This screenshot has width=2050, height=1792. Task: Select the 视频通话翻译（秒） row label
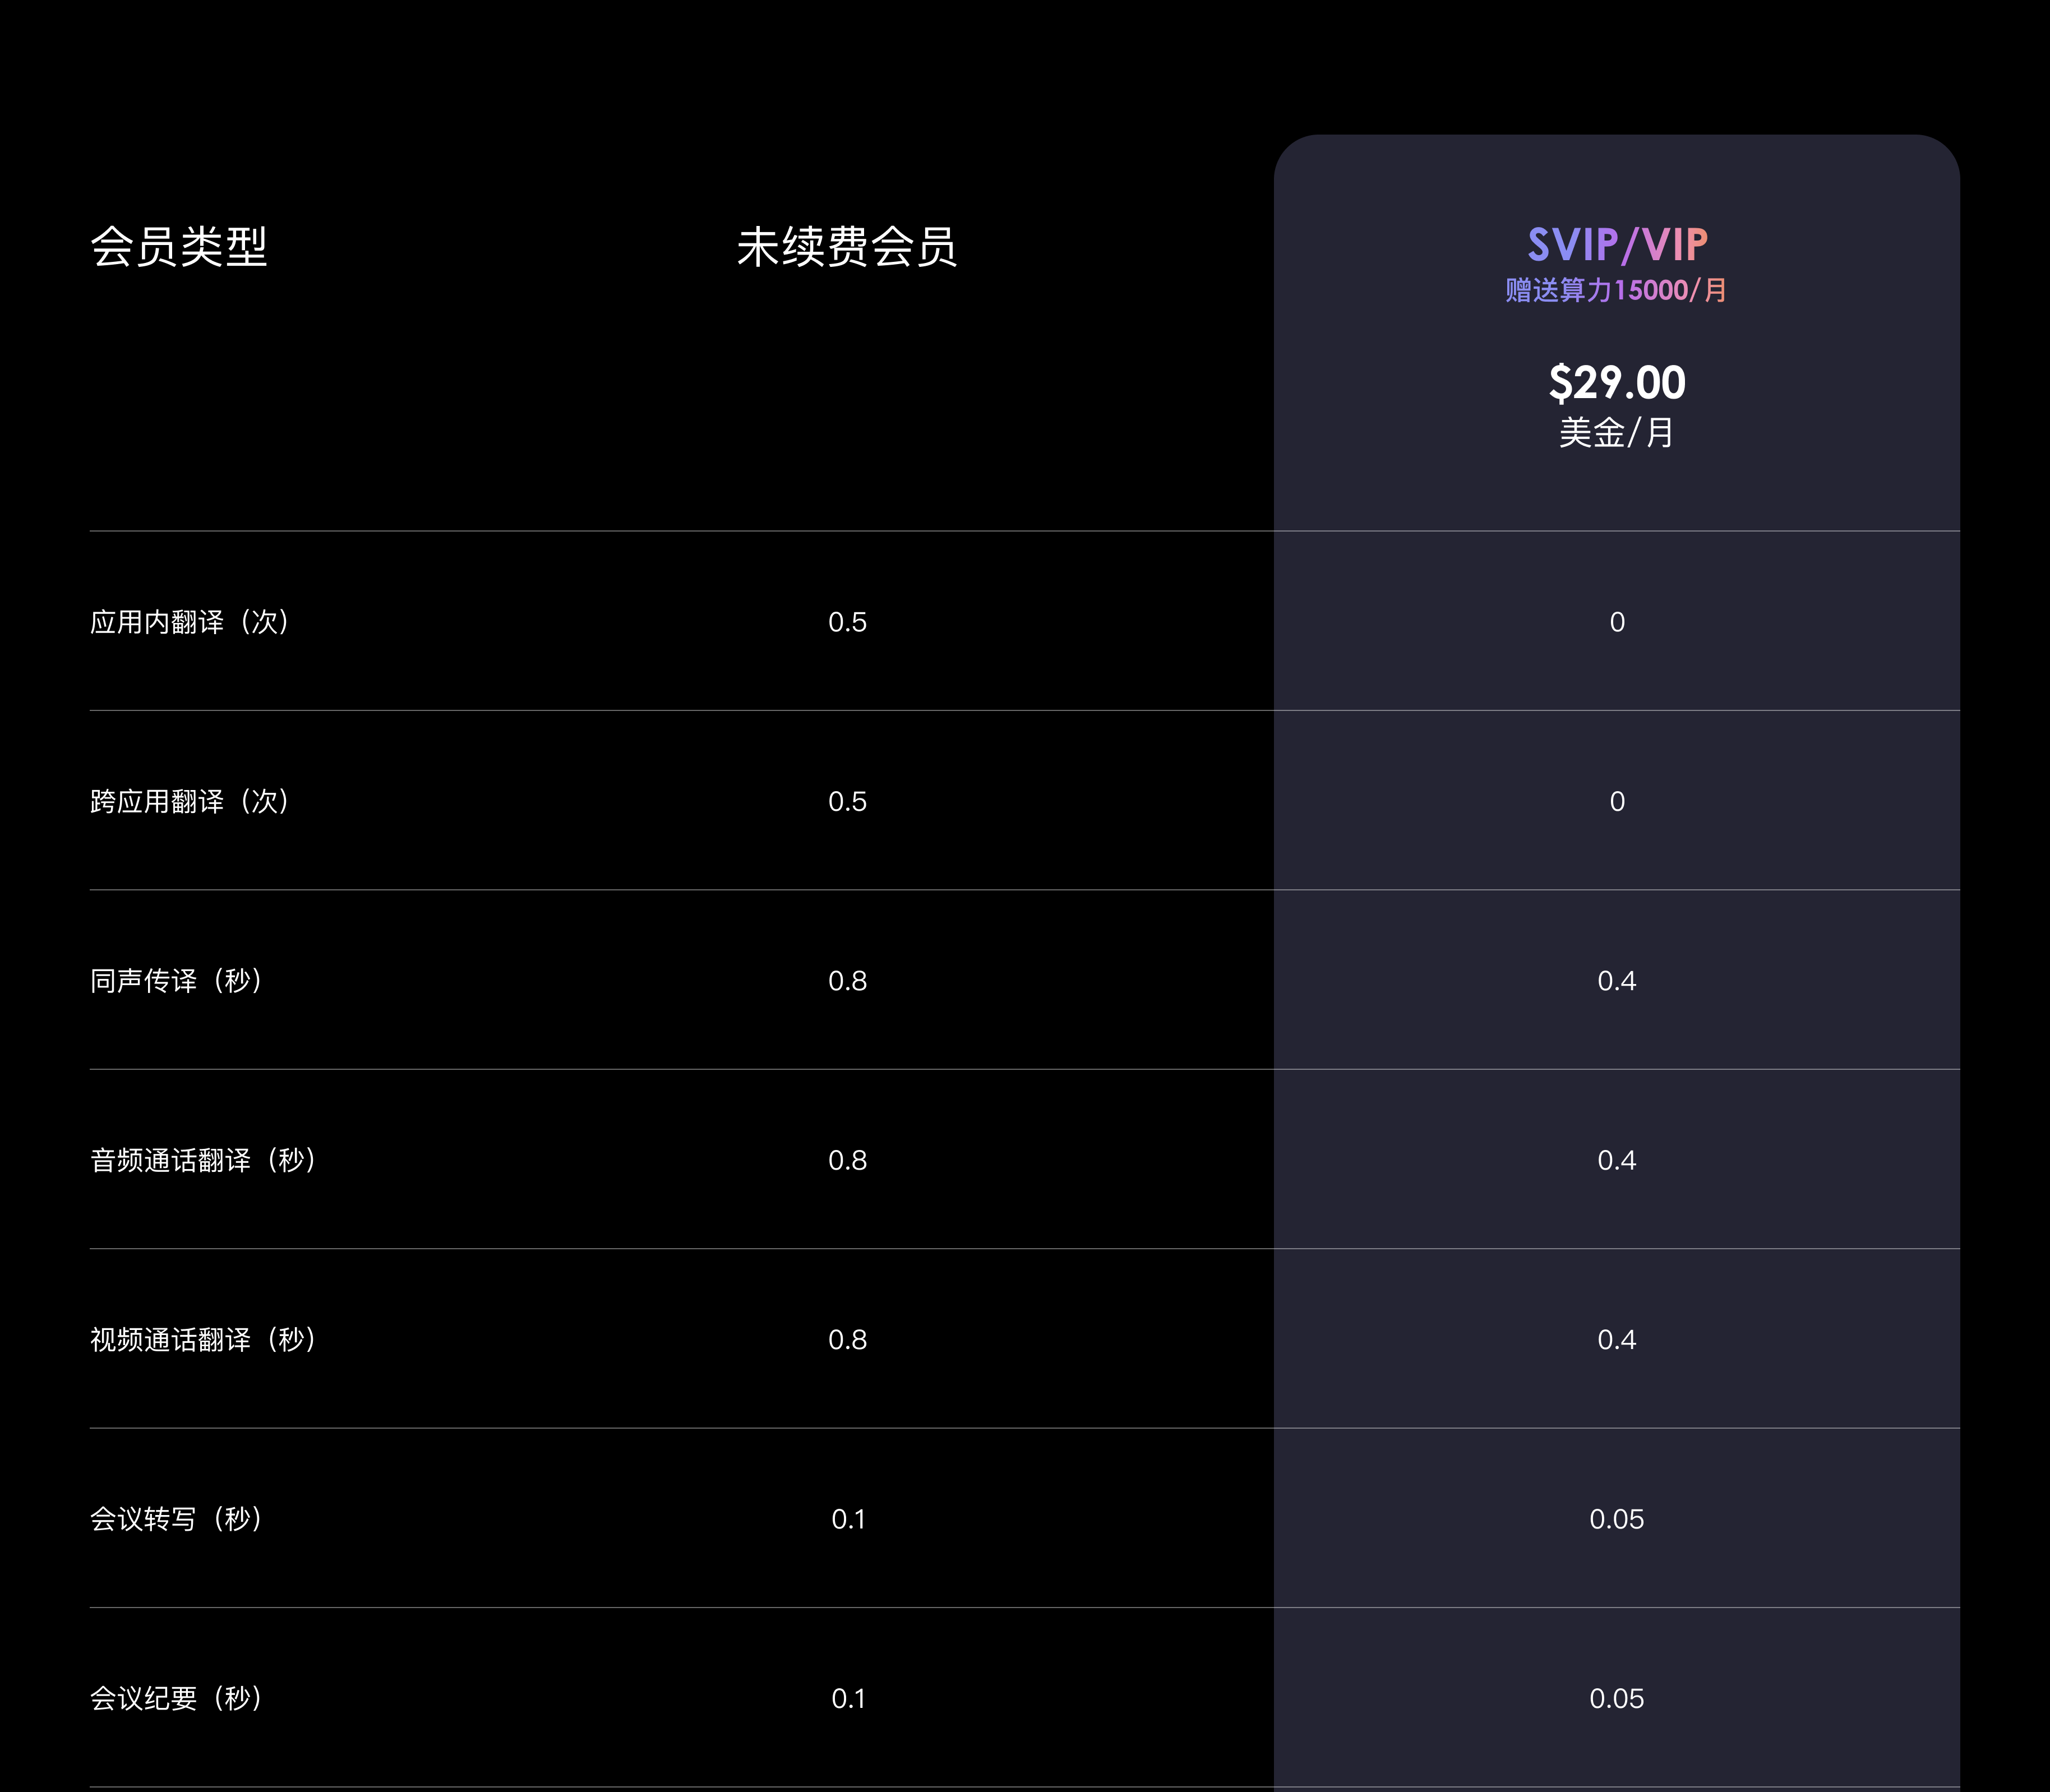tap(204, 1339)
